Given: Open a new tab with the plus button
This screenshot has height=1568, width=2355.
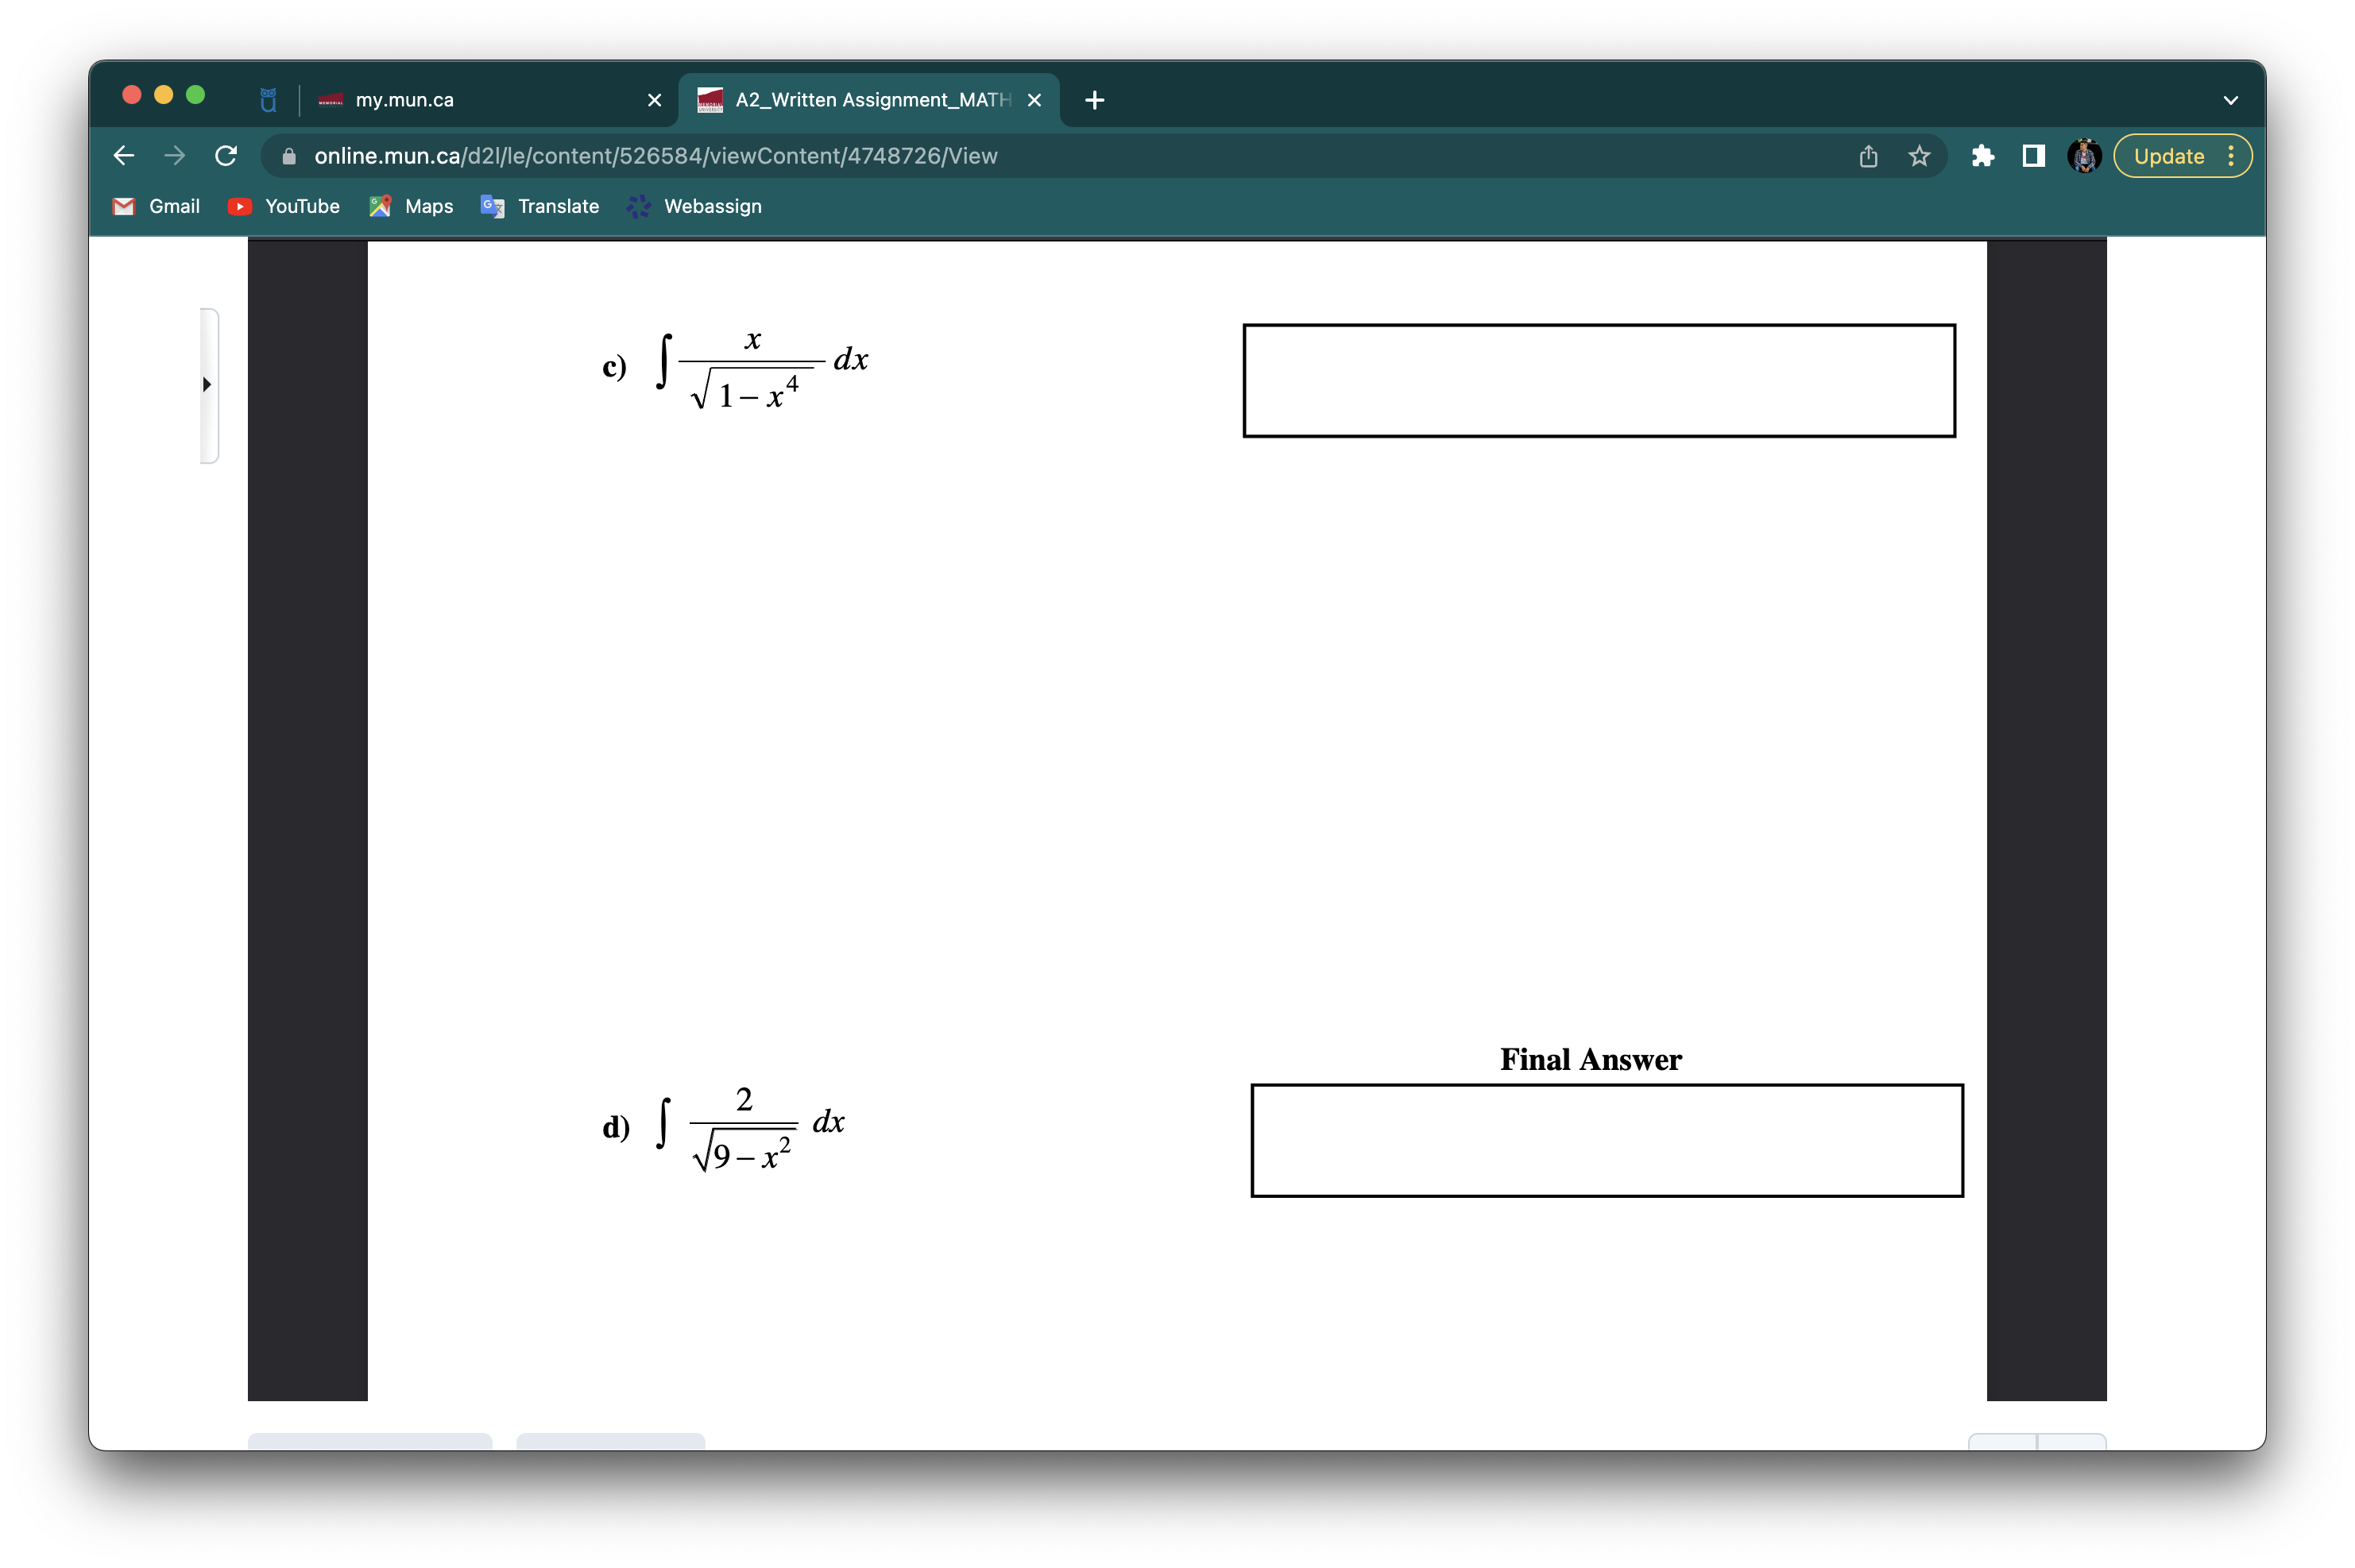Looking at the screenshot, I should pos(1093,99).
